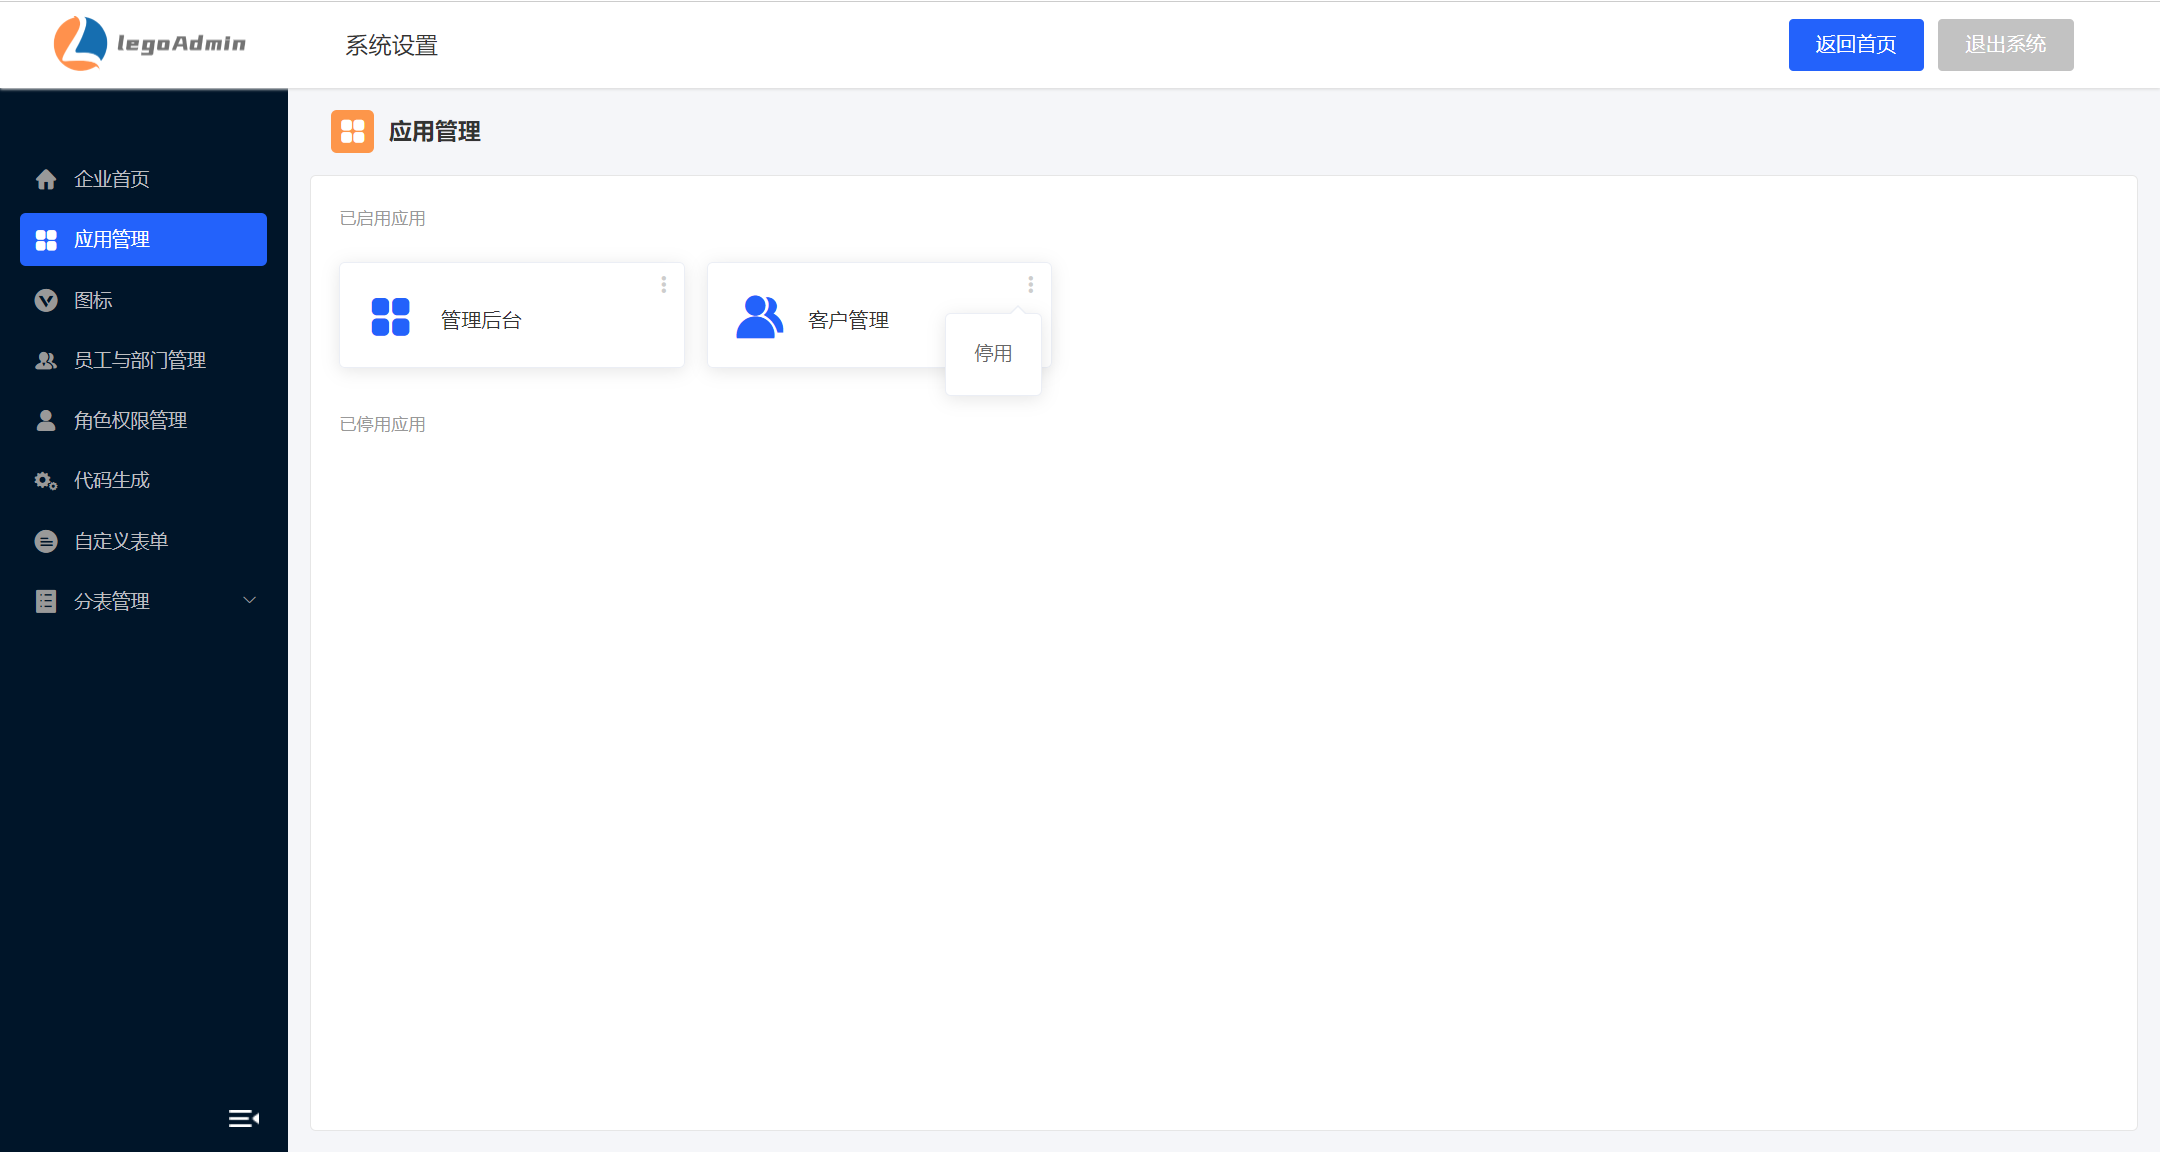The height and width of the screenshot is (1152, 2160).
Task: Click the 图标 sidebar icon
Action: click(x=46, y=300)
